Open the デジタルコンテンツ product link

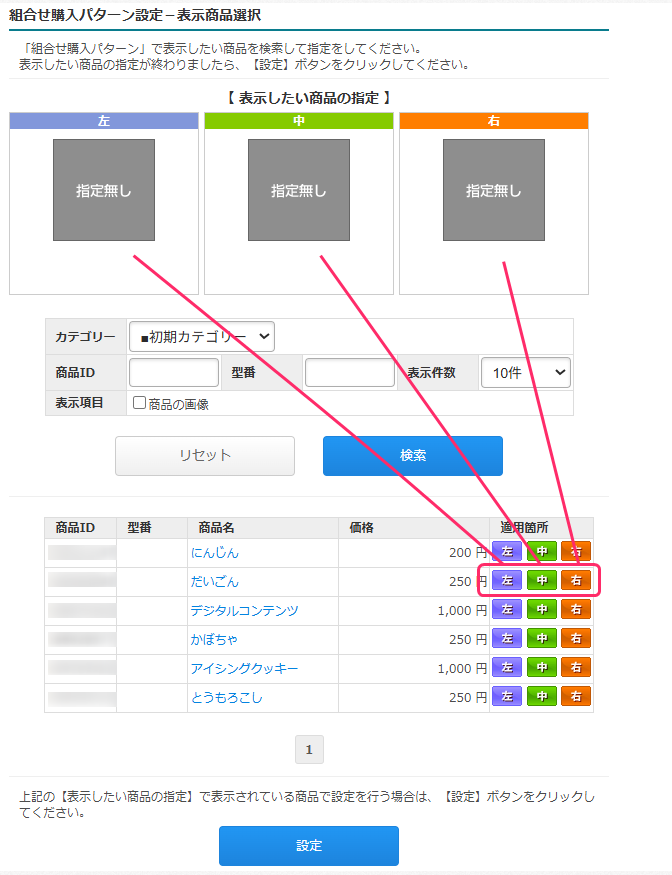pos(244,610)
